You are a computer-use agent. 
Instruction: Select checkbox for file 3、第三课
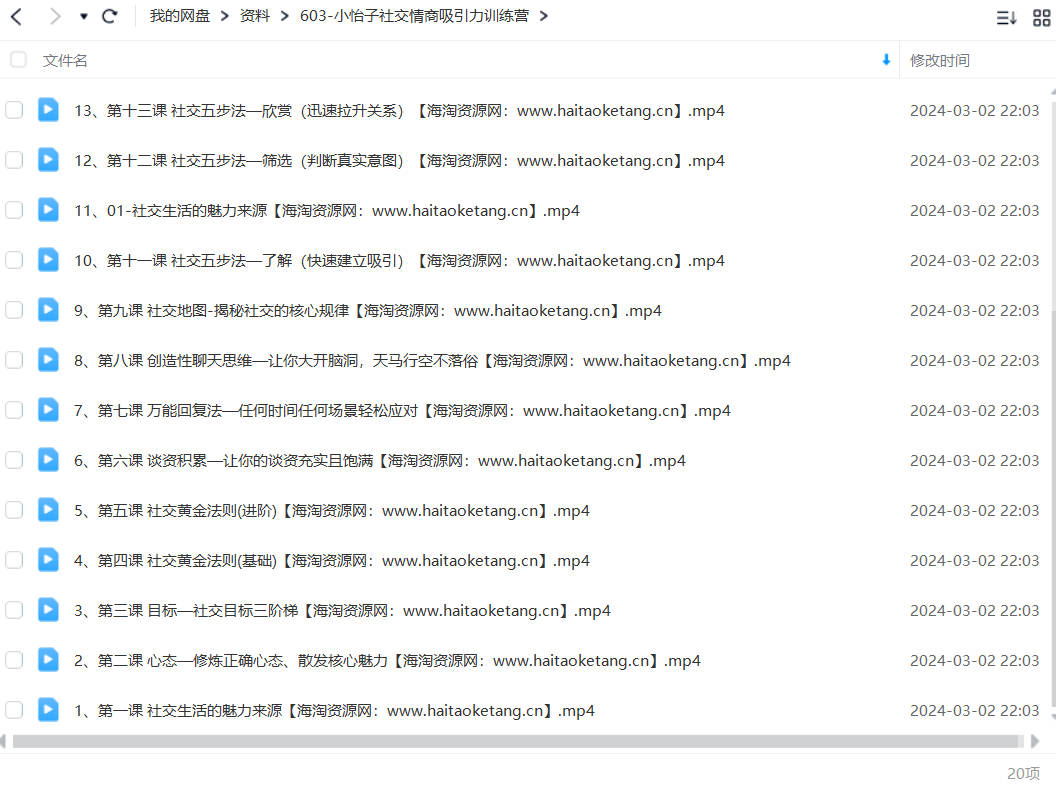(14, 610)
